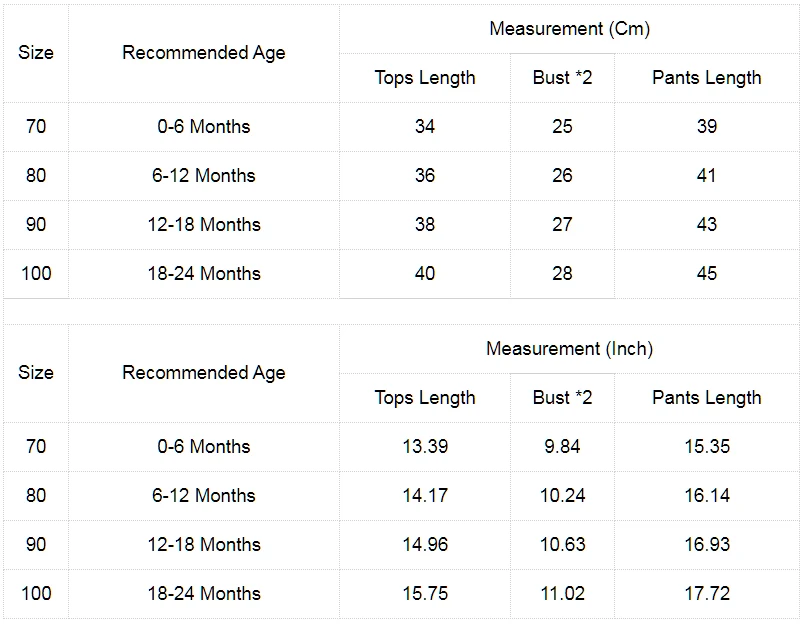This screenshot has height=624, width=806.
Task: Click the bust value 10.24
Action: click(562, 495)
